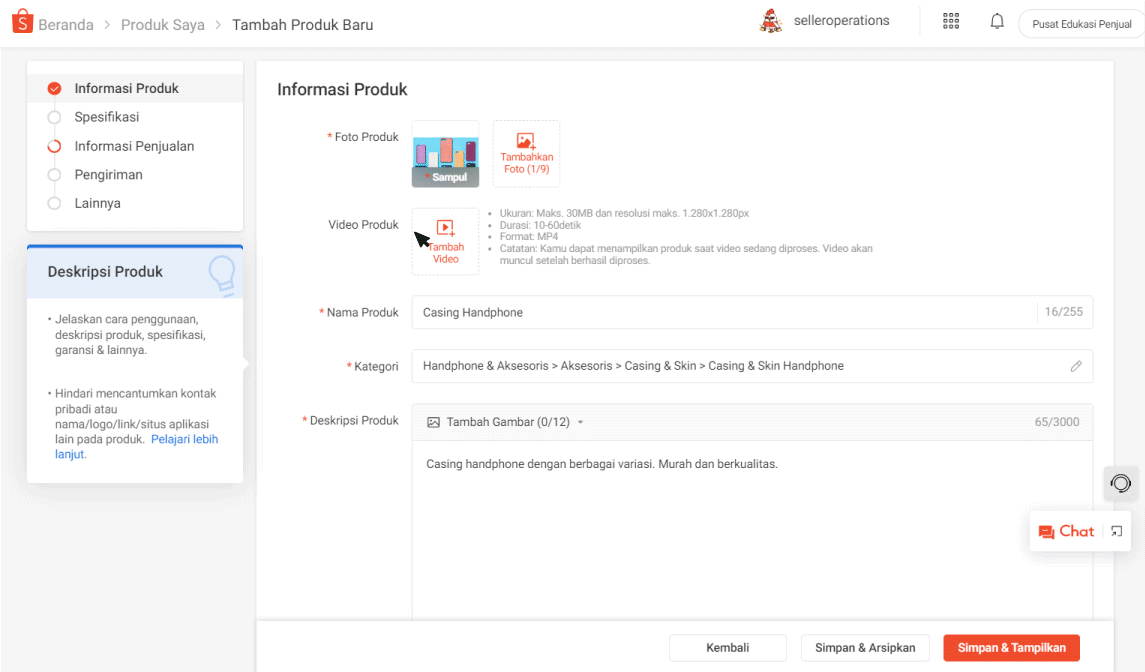Click the Kembali button
This screenshot has height=672, width=1145.
pos(727,647)
